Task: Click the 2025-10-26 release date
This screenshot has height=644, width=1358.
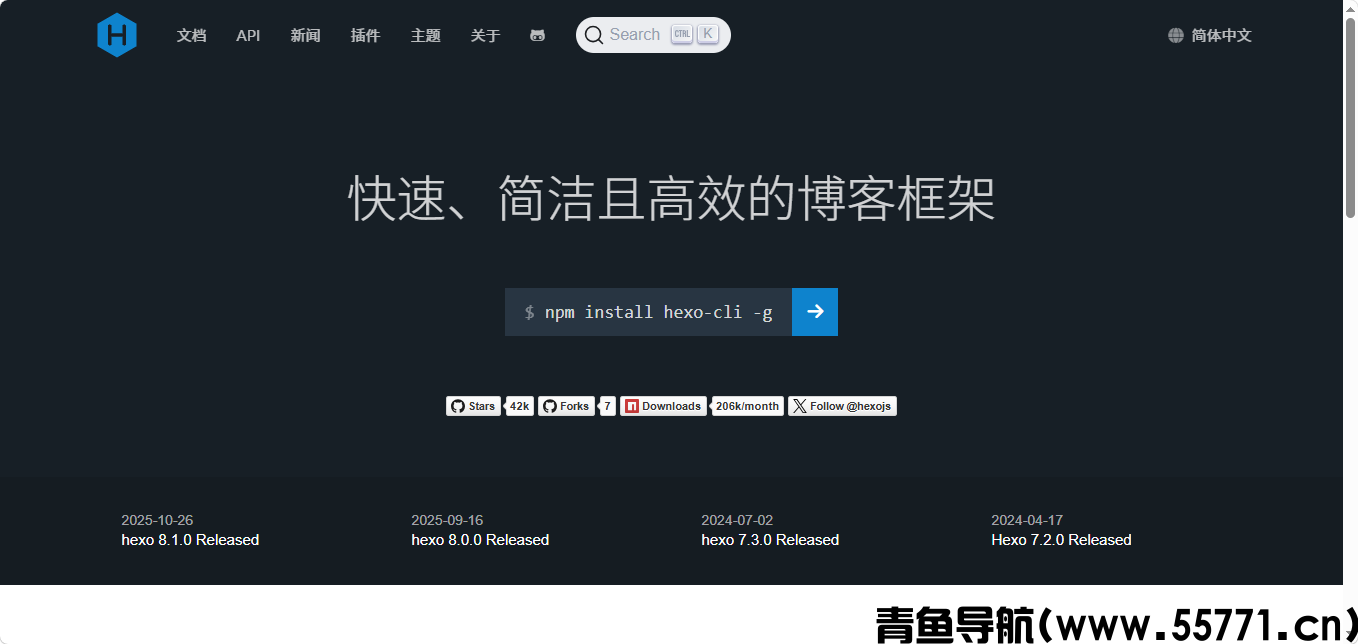Action: coord(157,520)
